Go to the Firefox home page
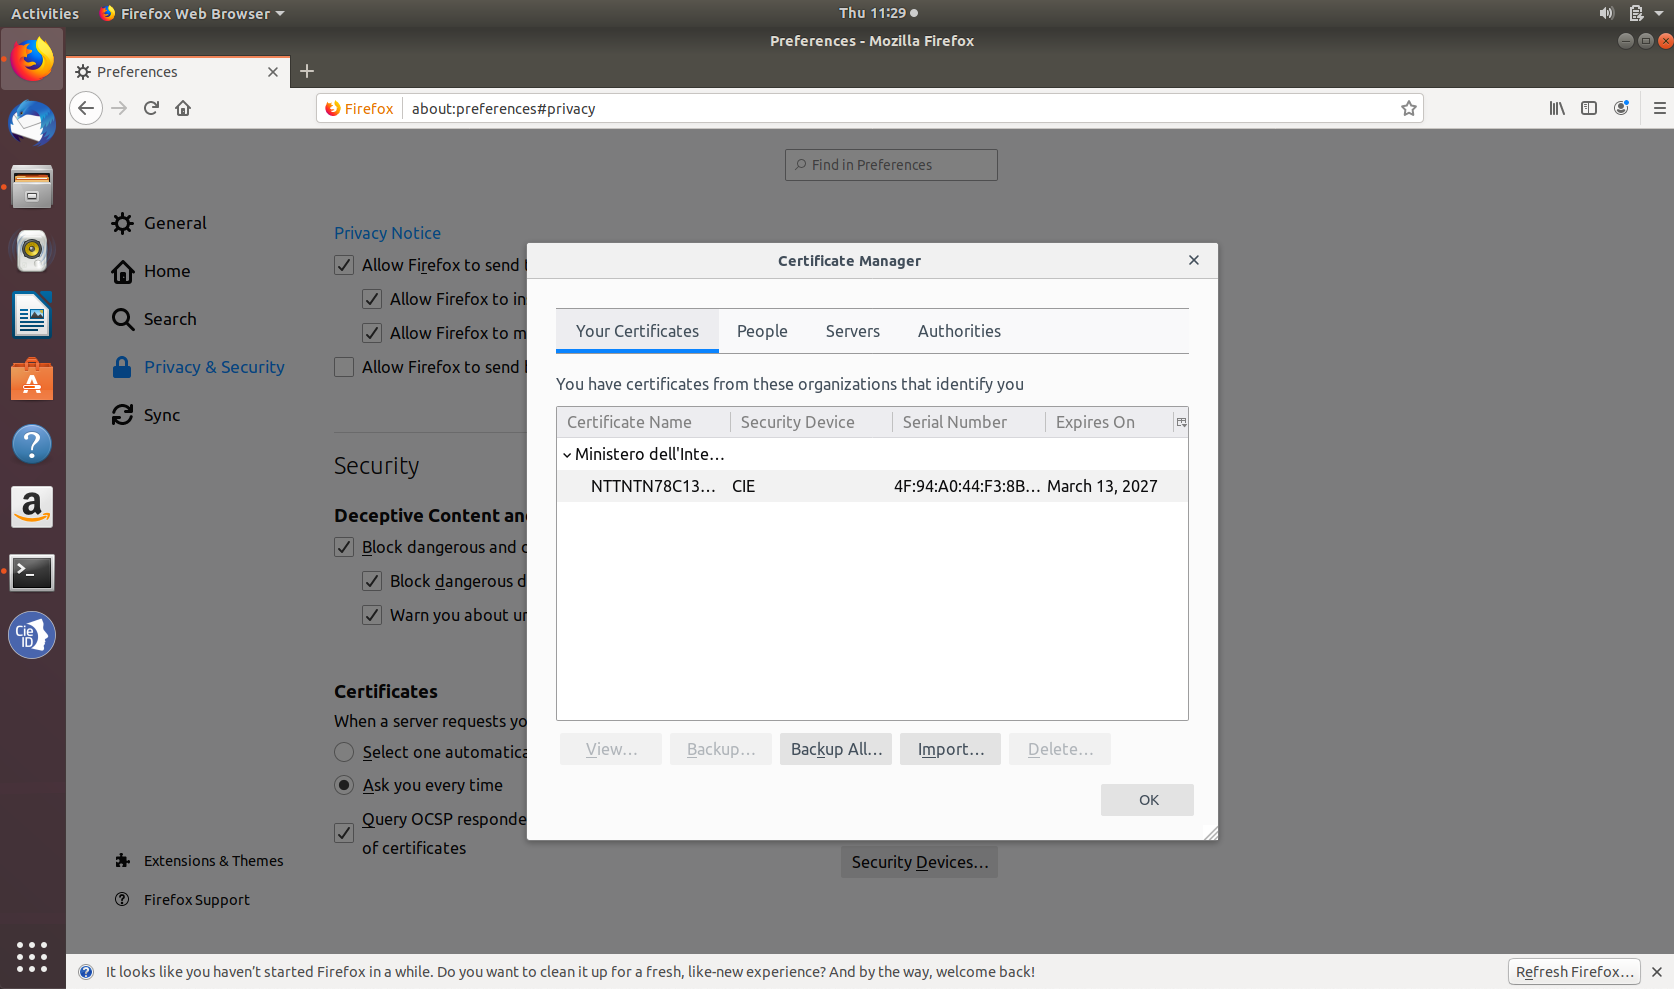The height and width of the screenshot is (989, 1674). (x=183, y=108)
